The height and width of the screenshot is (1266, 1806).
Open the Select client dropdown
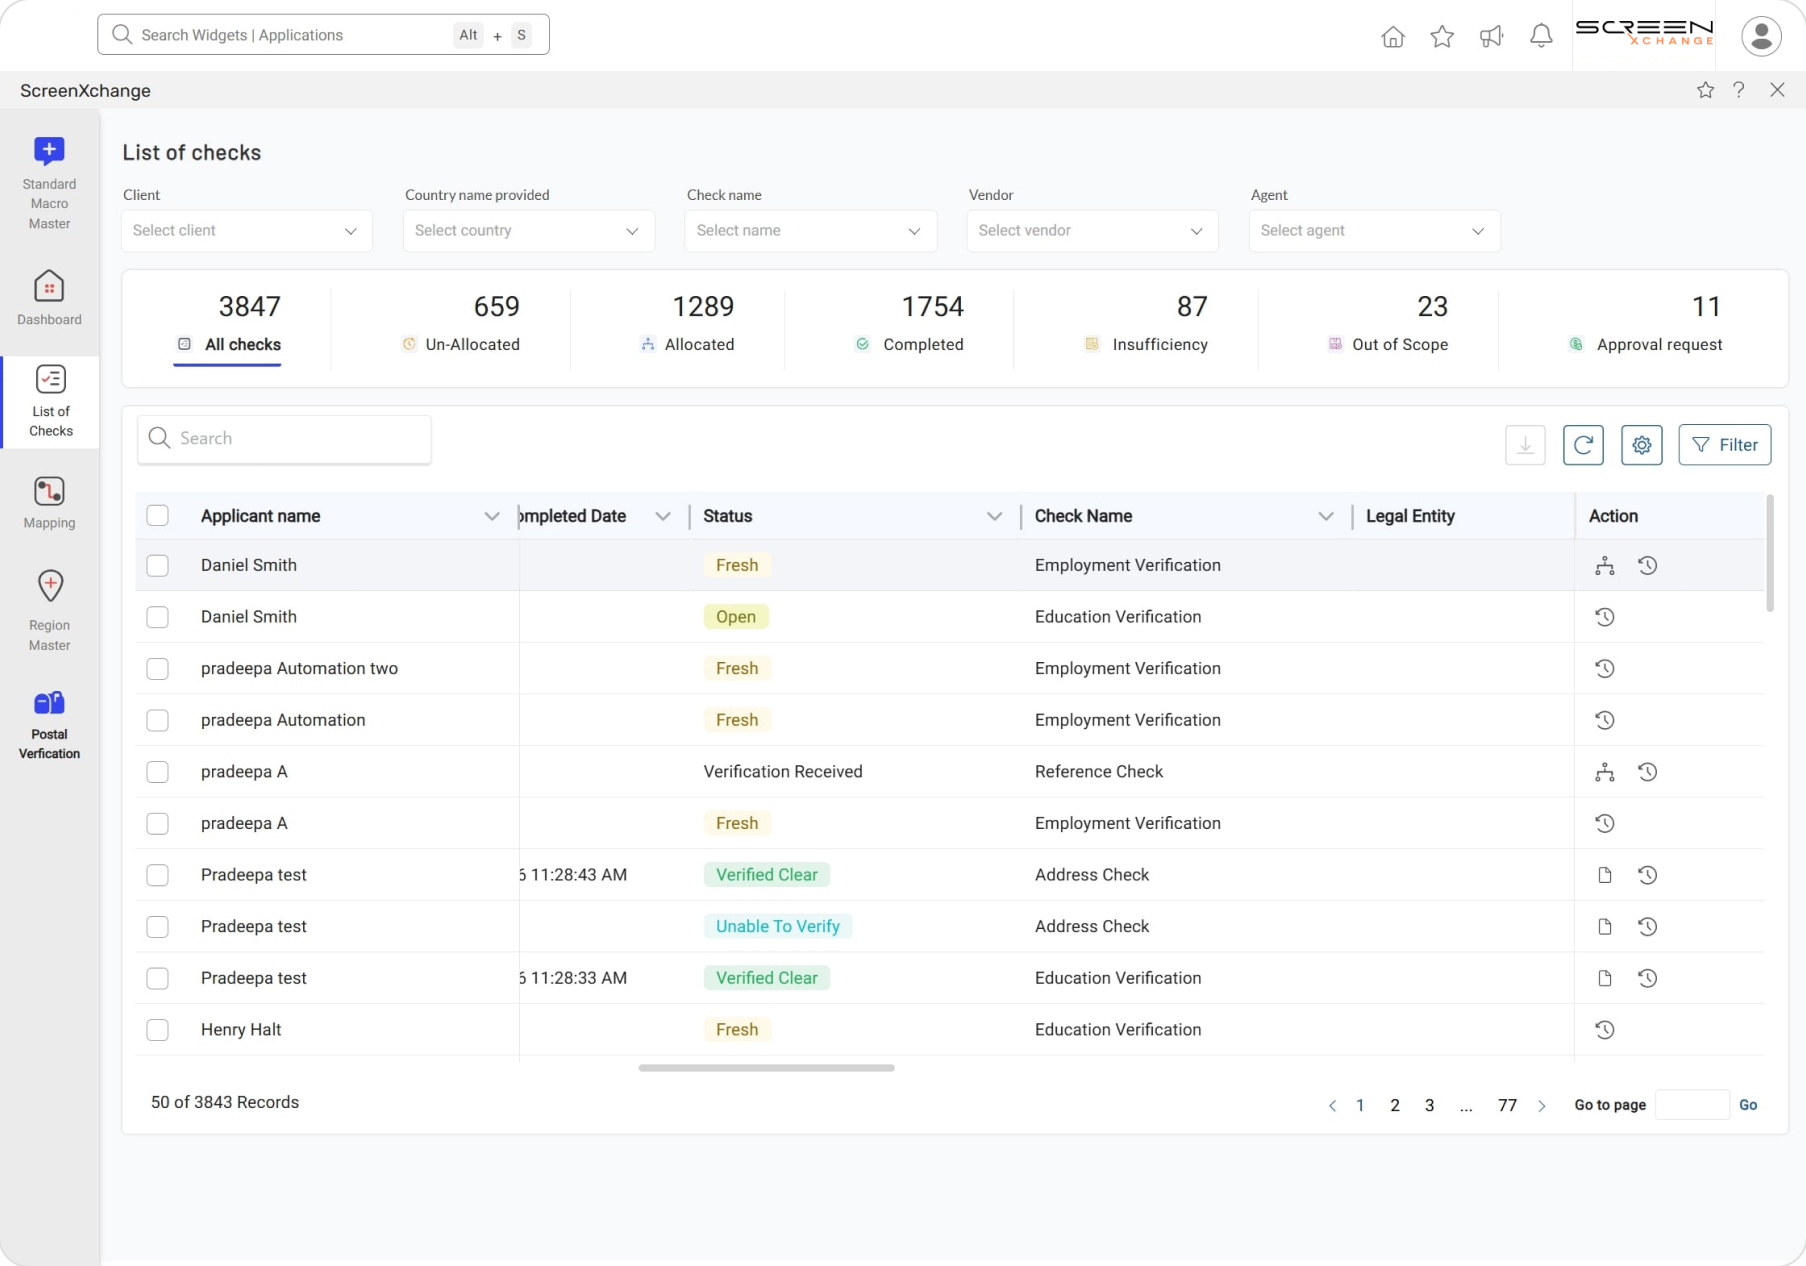246,230
